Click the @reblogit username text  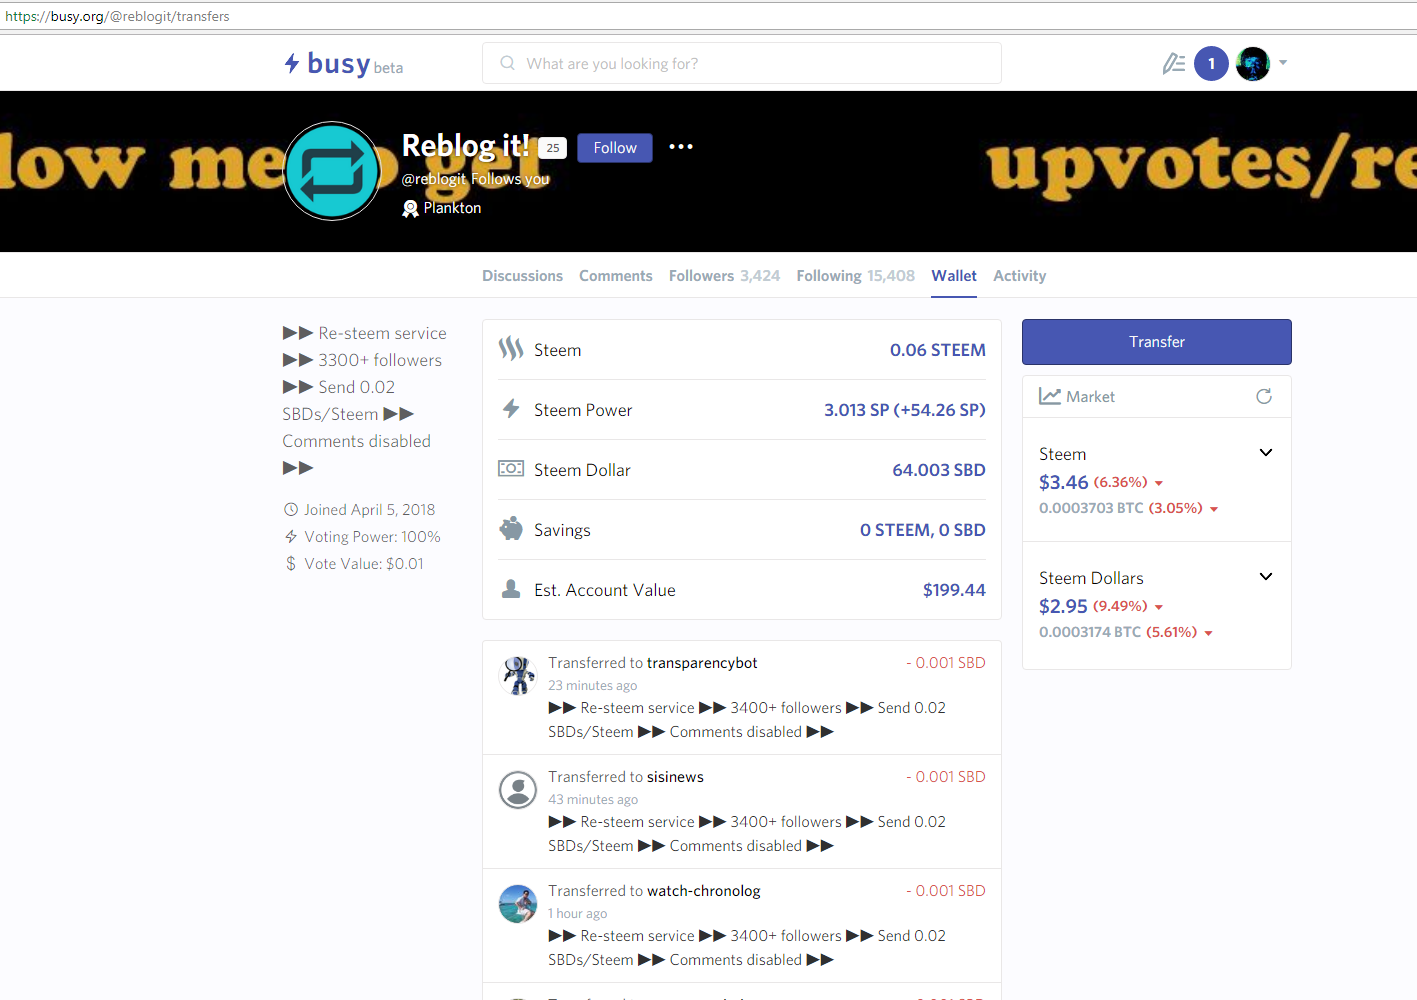[x=434, y=179]
